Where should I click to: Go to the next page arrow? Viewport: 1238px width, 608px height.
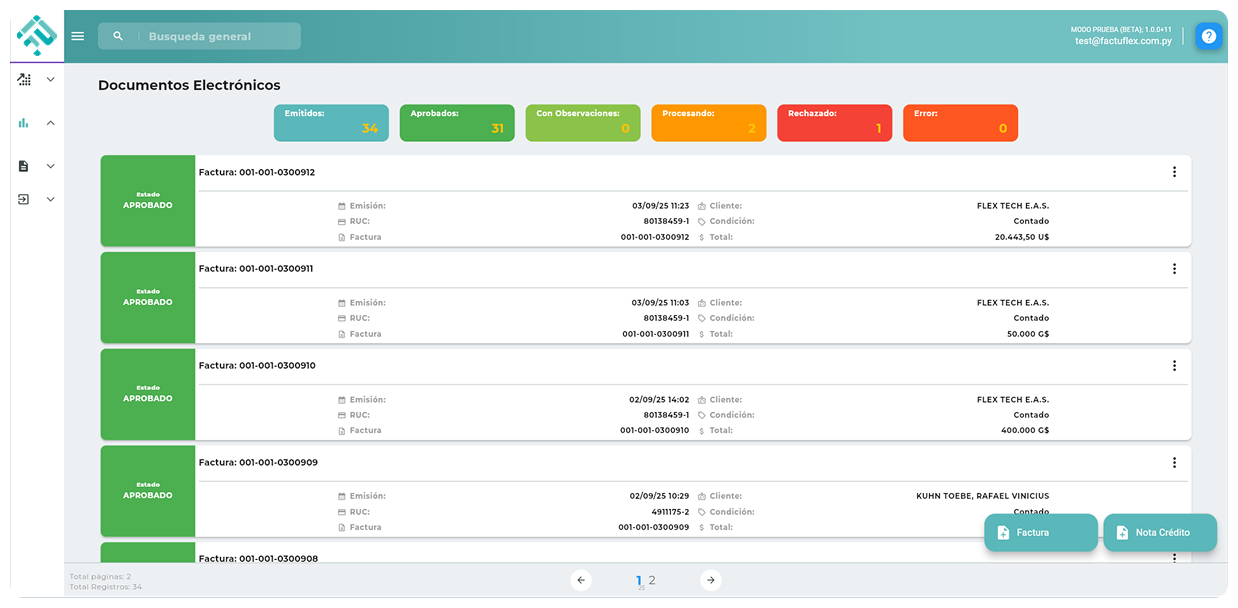pyautogui.click(x=710, y=580)
